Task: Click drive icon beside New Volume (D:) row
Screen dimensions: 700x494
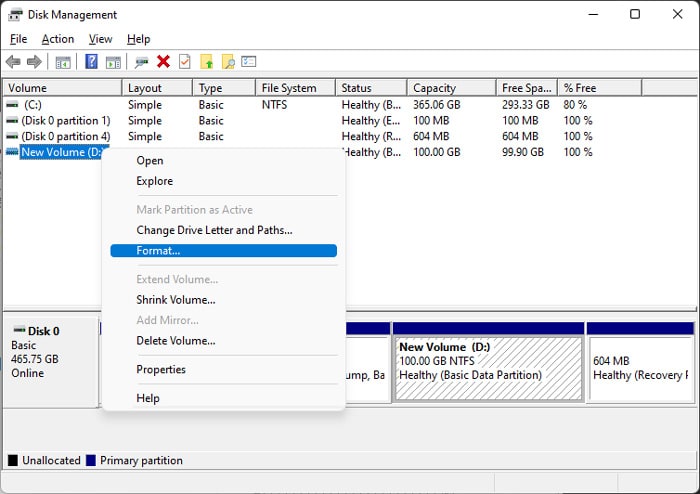Action: [12, 152]
